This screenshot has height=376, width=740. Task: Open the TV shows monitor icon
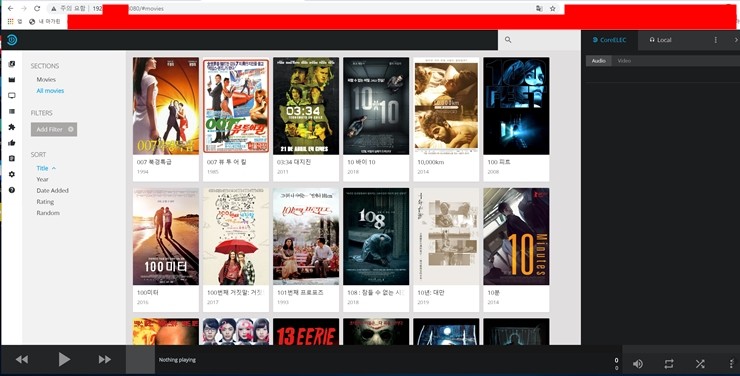click(x=12, y=95)
